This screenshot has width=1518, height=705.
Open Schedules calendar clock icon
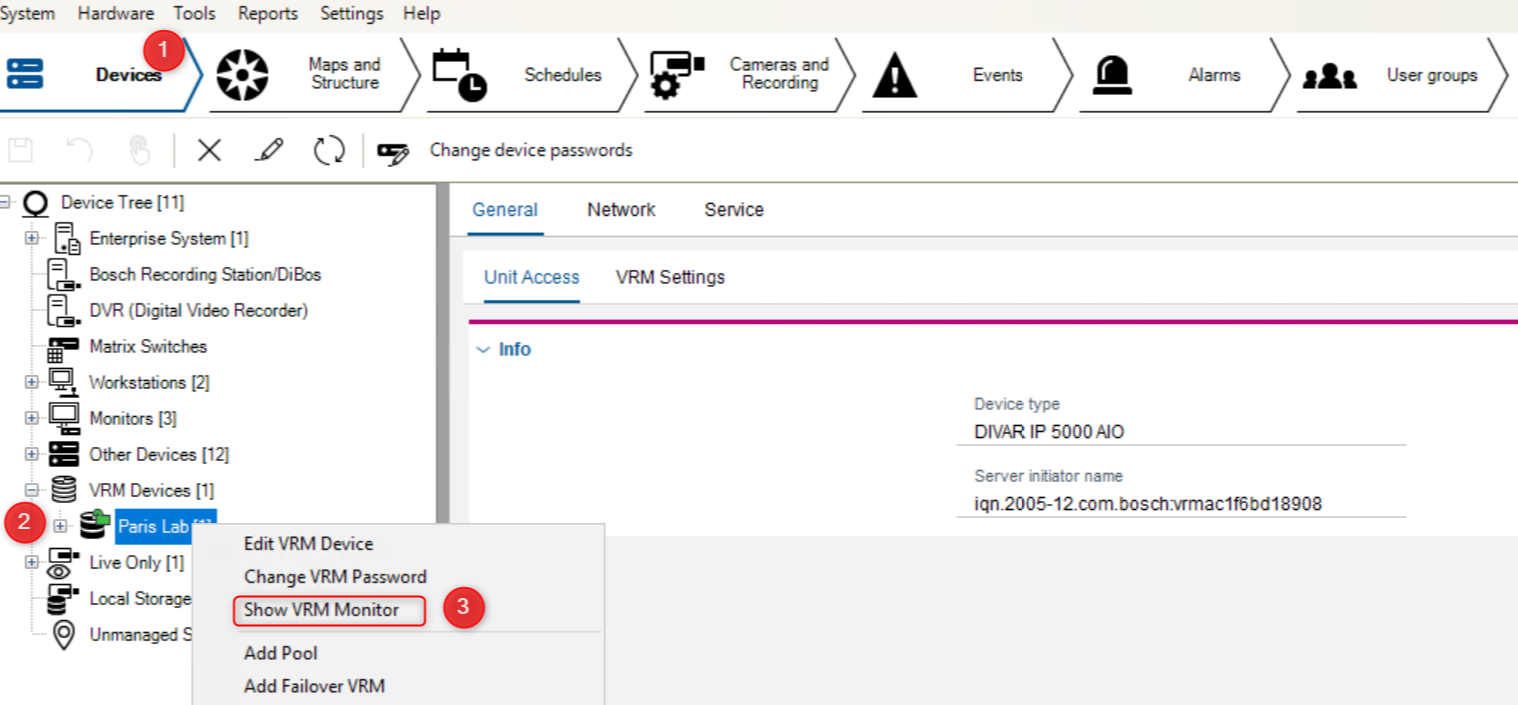(459, 75)
